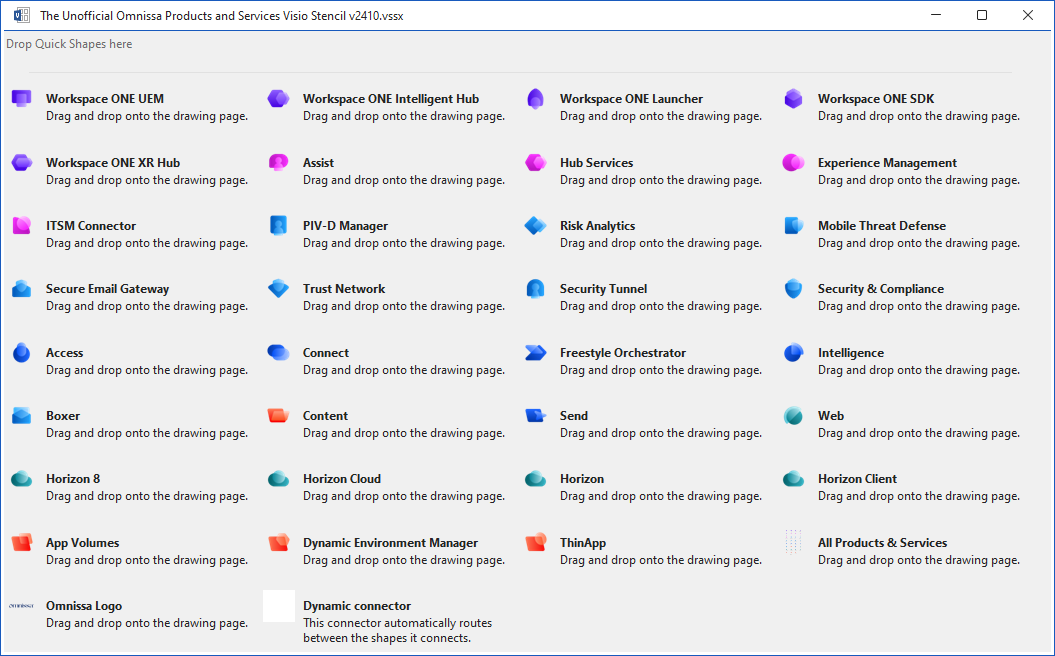1055x656 pixels.
Task: Click the 'Dynamic connector' label
Action: coord(357,606)
